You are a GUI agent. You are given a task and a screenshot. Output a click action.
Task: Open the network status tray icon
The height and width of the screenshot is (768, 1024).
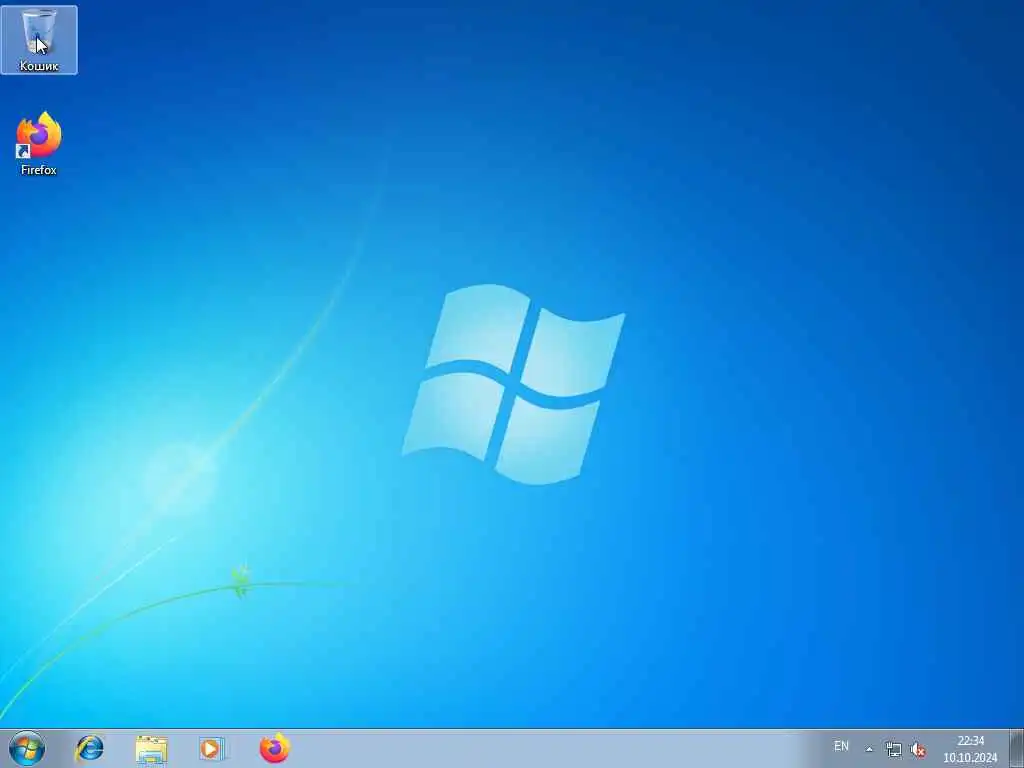tap(893, 749)
